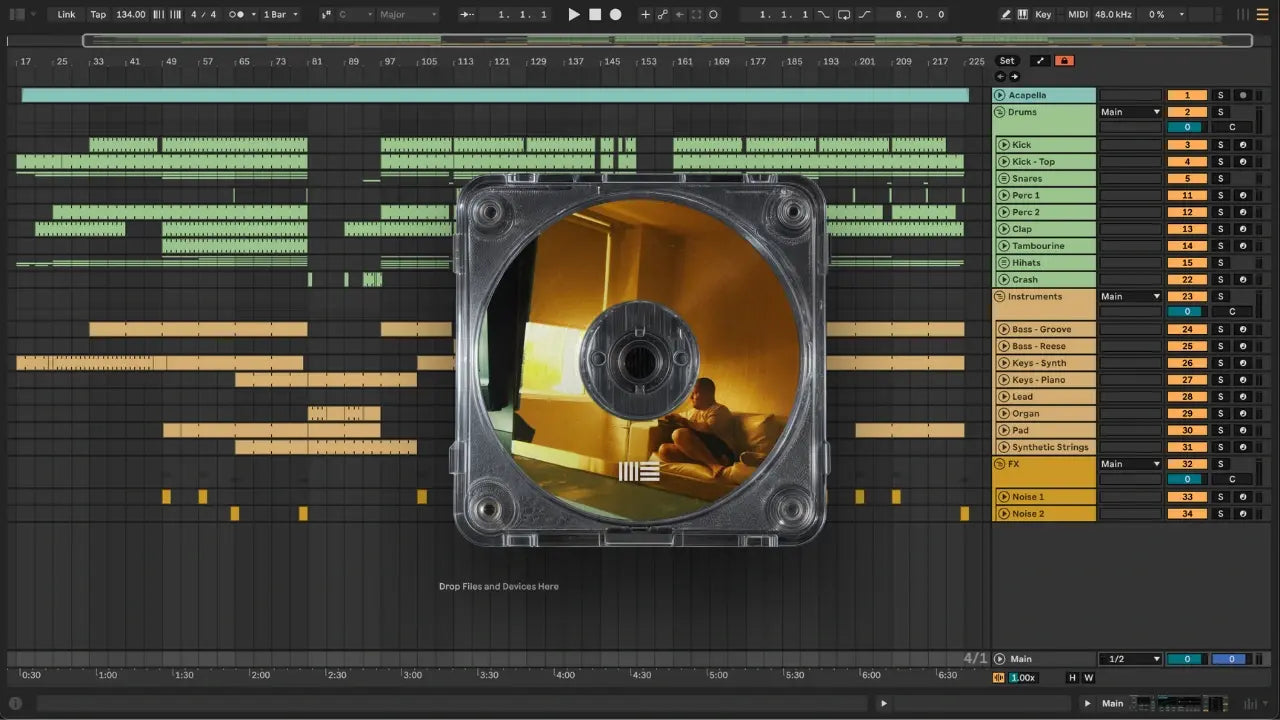1280x720 pixels.
Task: Toggle the loop switch in transport
Action: click(x=844, y=15)
